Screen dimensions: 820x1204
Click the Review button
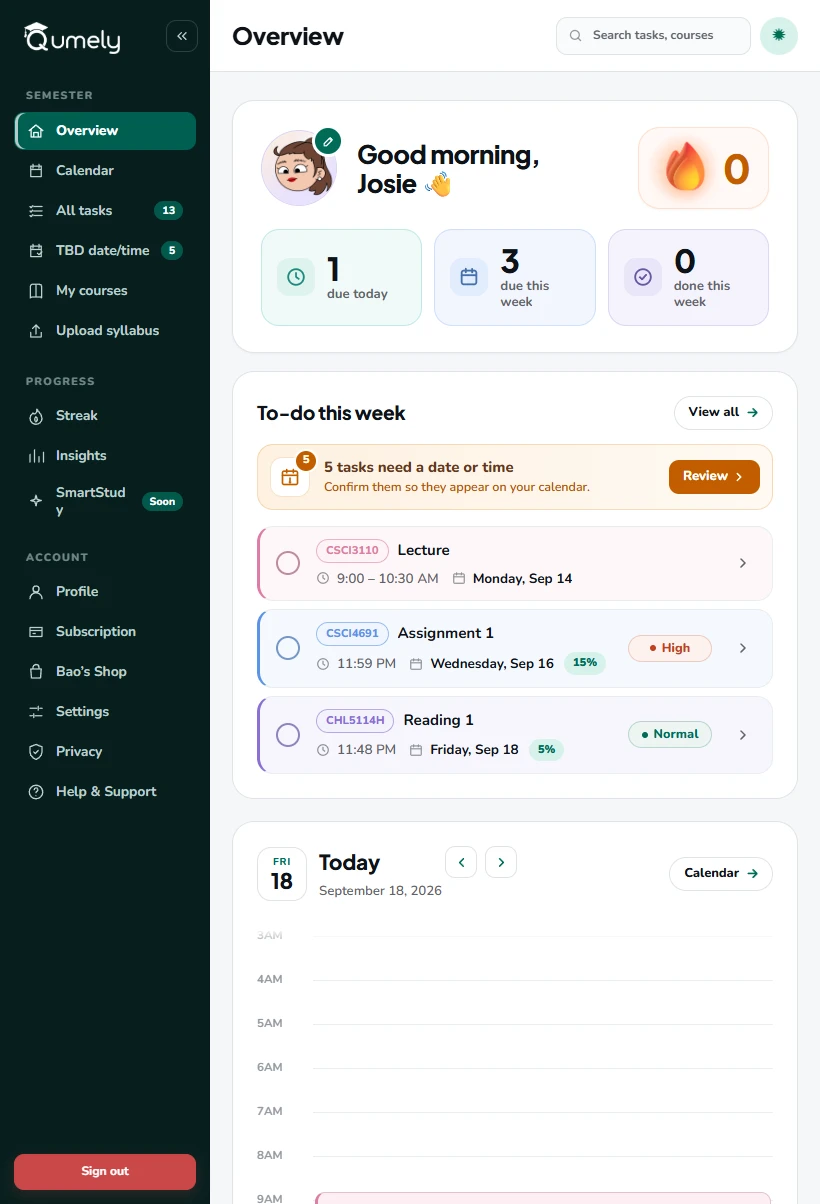(x=714, y=477)
